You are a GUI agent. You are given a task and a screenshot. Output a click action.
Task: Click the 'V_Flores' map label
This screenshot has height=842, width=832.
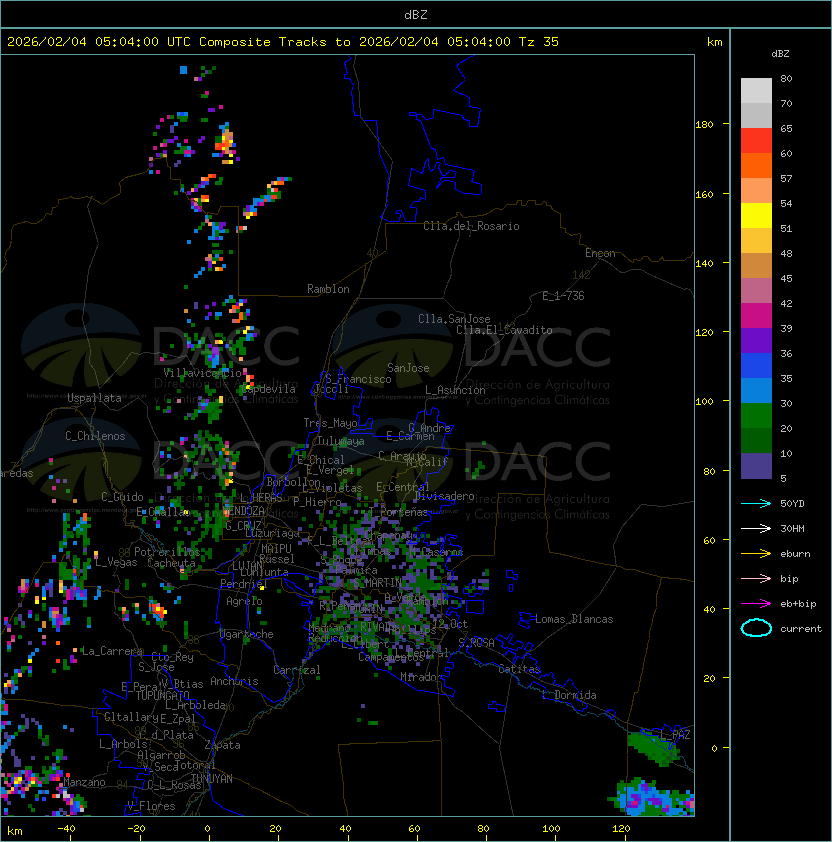click(x=151, y=806)
